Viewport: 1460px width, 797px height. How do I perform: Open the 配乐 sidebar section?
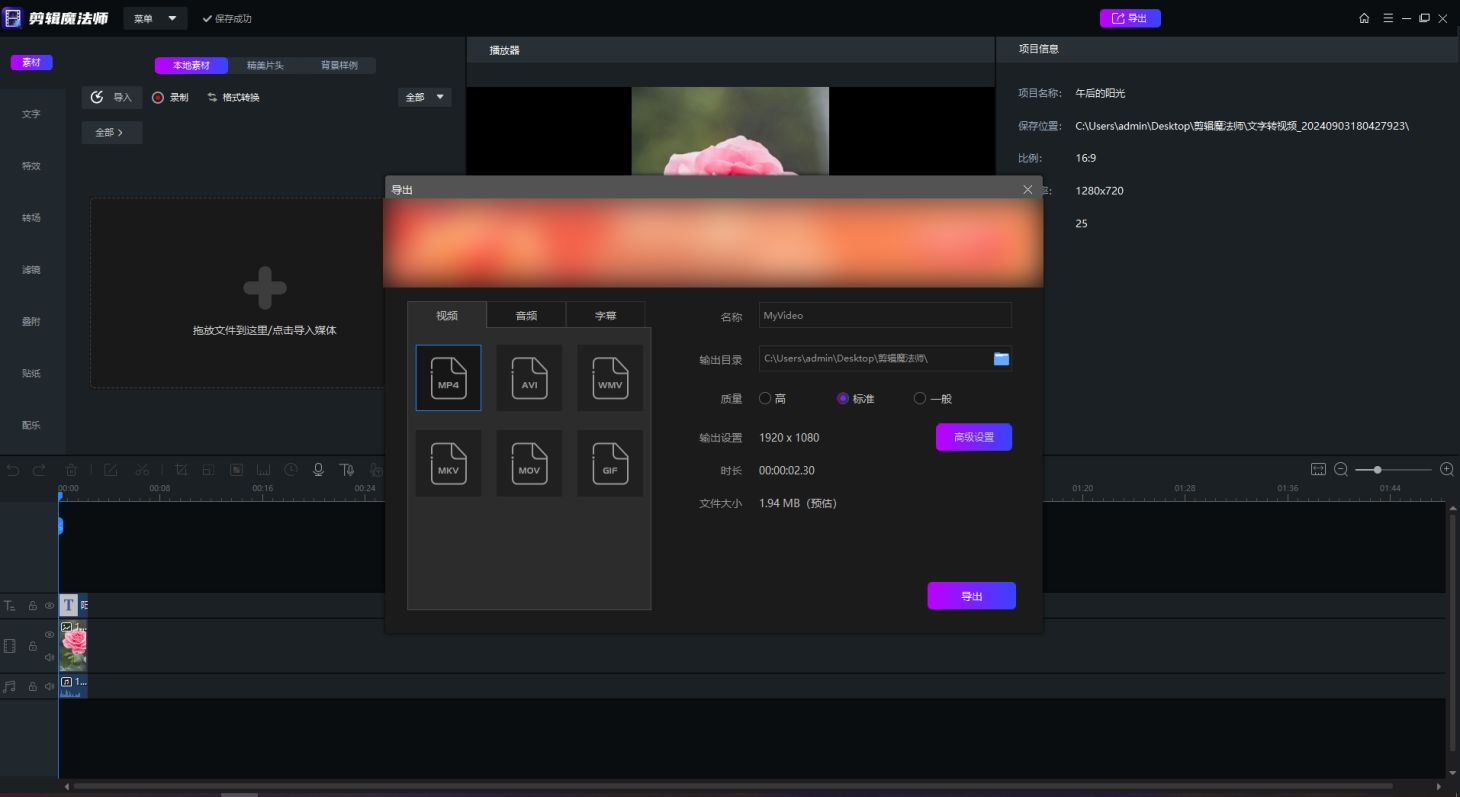(32, 425)
